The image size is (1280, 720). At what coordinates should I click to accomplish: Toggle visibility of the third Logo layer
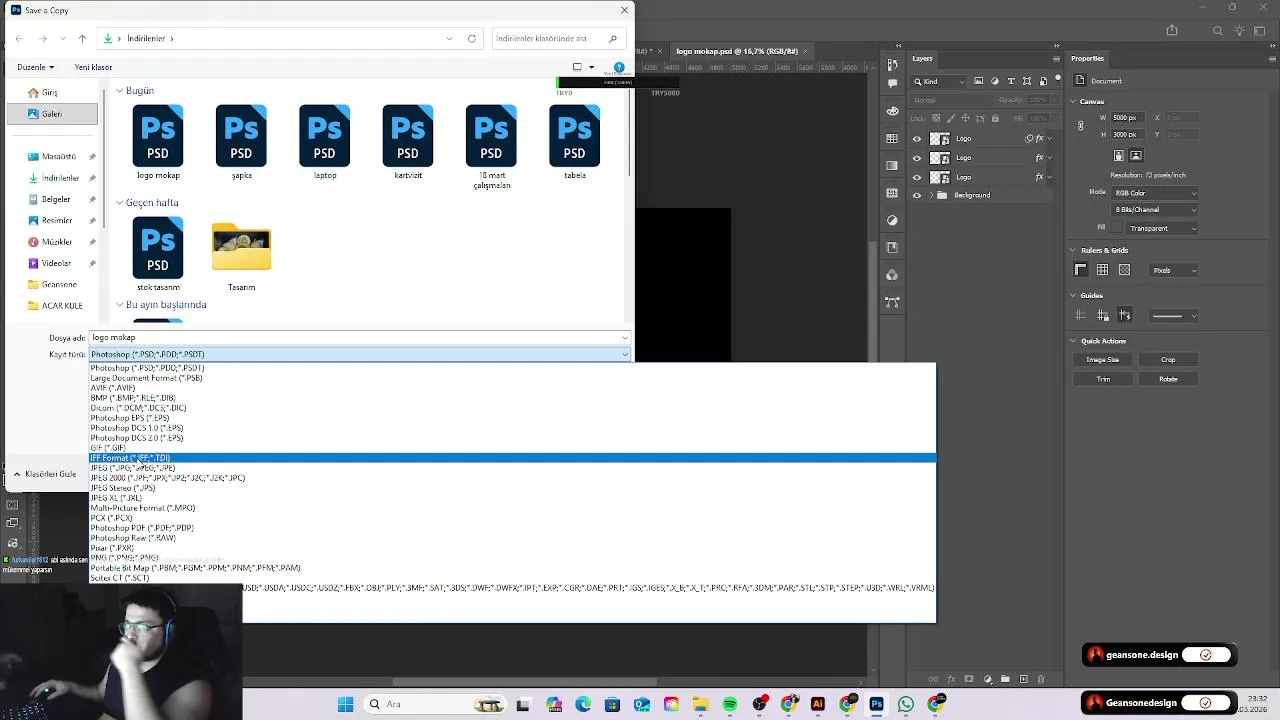(917, 177)
